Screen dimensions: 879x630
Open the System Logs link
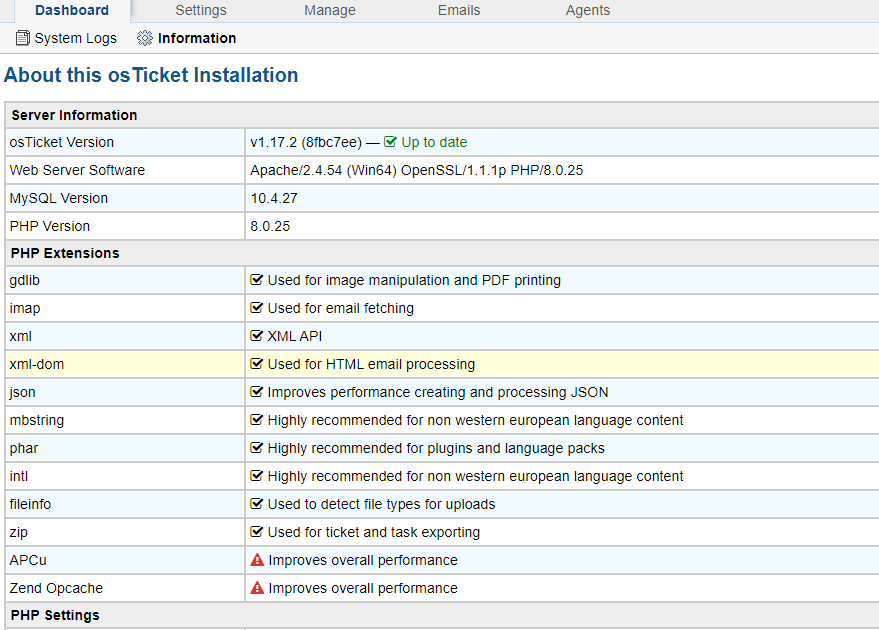point(75,38)
